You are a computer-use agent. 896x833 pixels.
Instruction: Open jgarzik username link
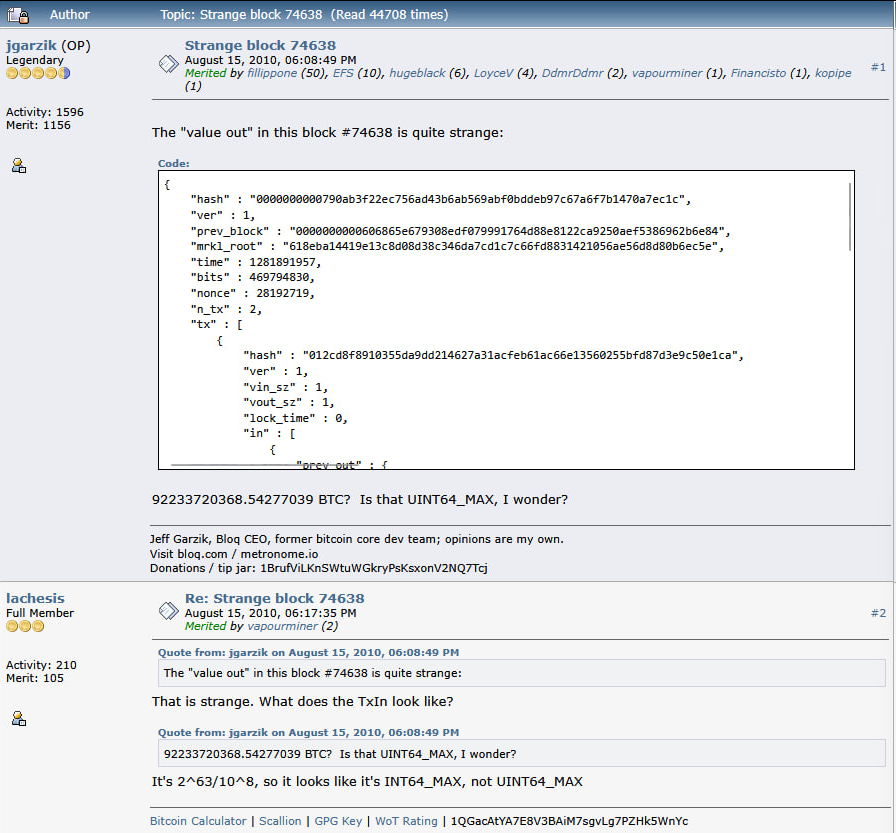click(31, 45)
